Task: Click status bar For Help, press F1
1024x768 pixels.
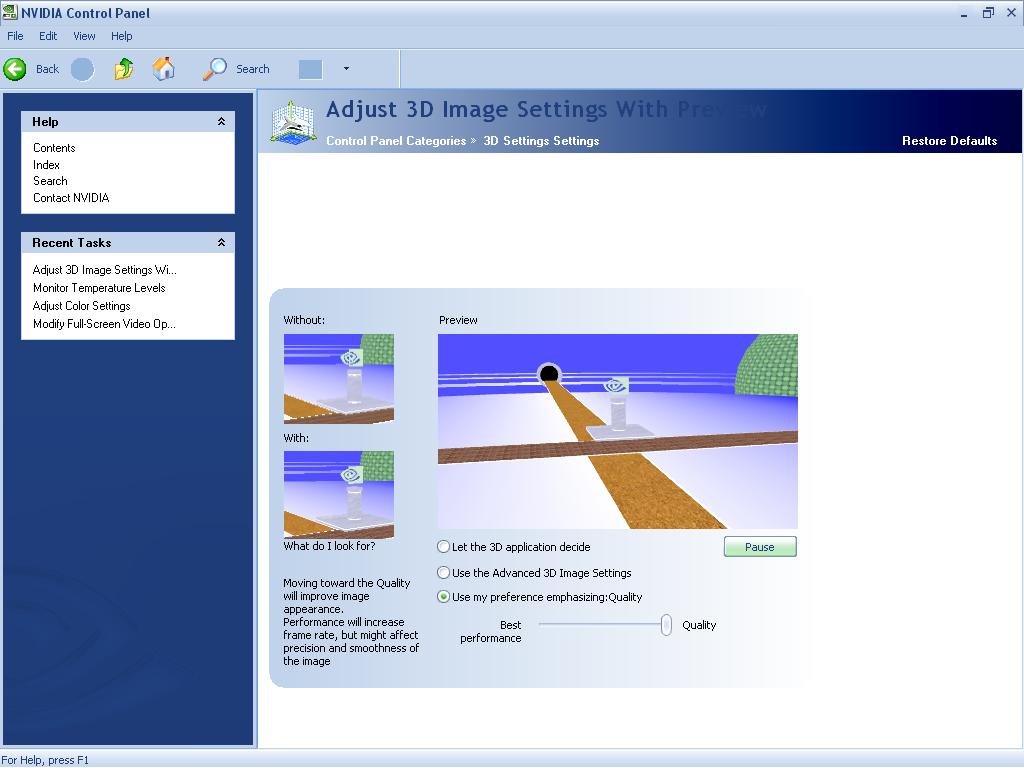Action: tap(44, 760)
